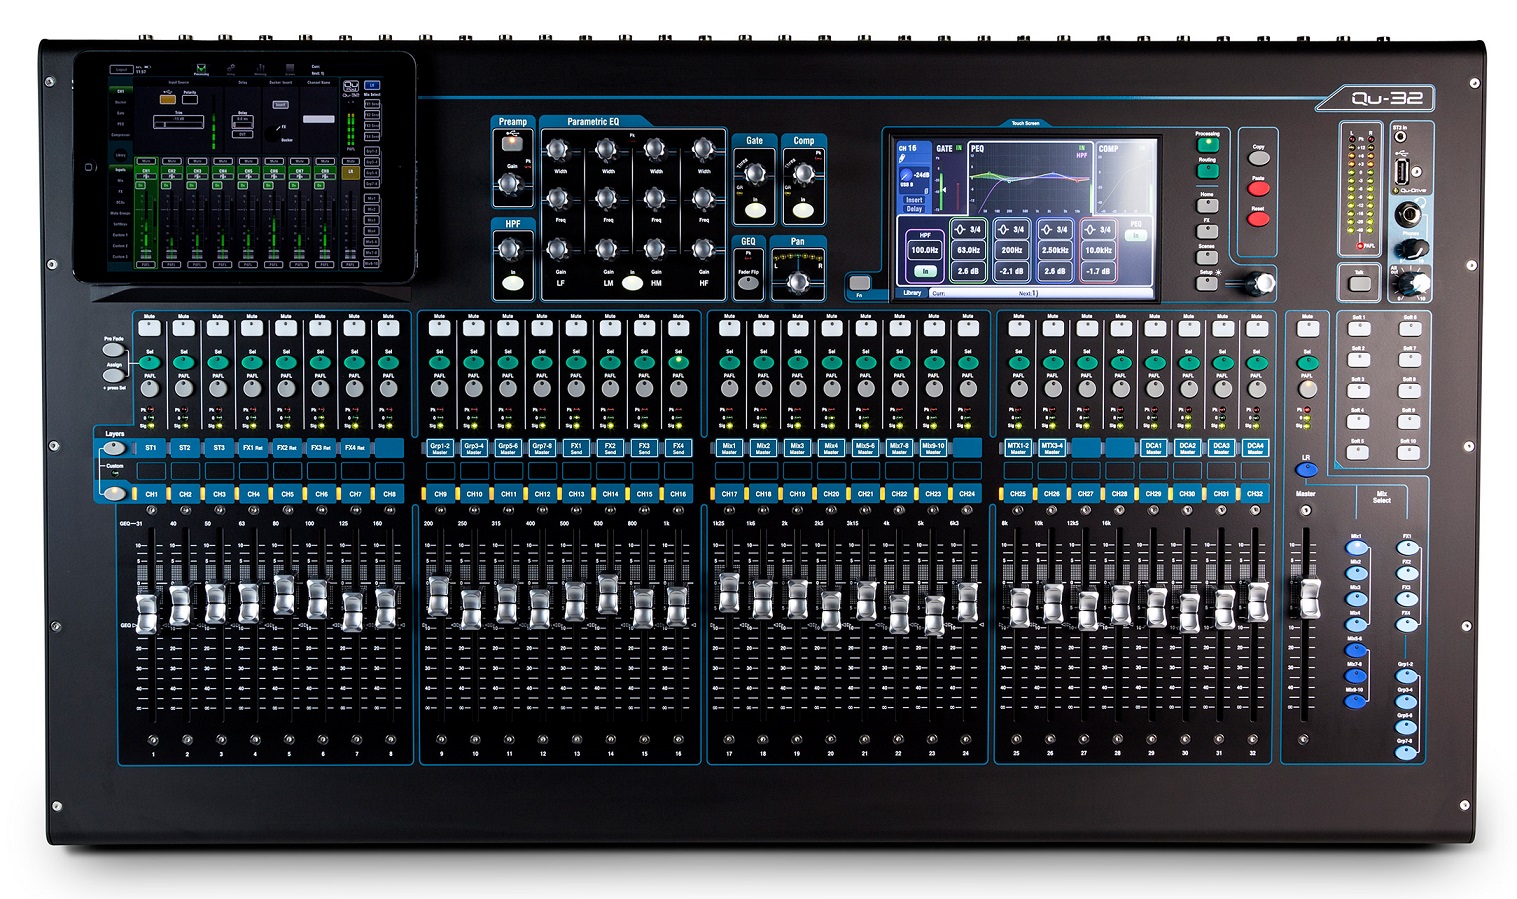Click the CH1 fader cap
This screenshot has height=899, width=1517.
click(148, 612)
